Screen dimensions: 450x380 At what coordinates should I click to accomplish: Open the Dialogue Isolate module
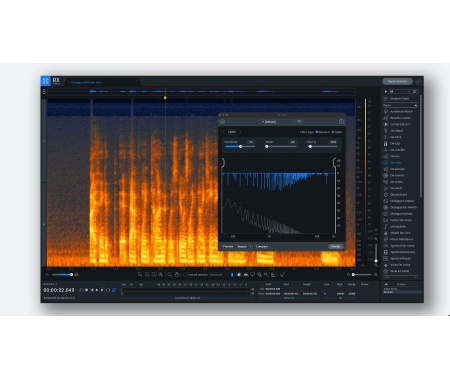coord(401,214)
